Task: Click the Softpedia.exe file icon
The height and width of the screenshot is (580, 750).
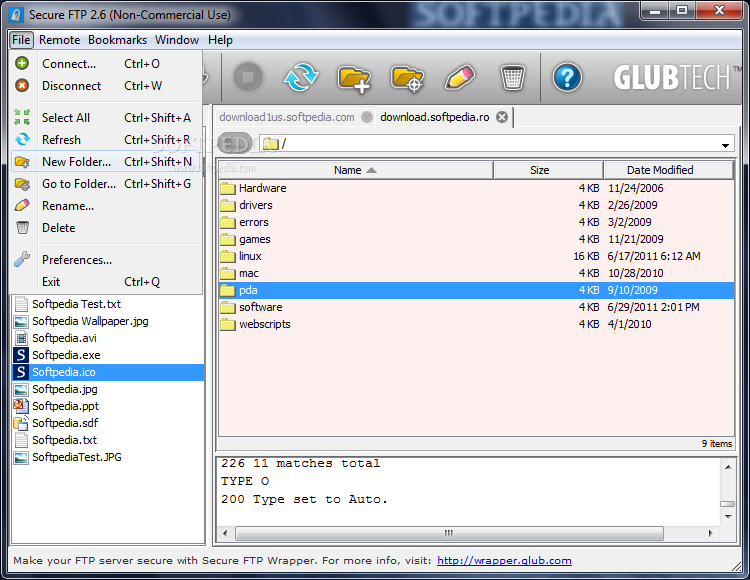Action: click(x=21, y=355)
